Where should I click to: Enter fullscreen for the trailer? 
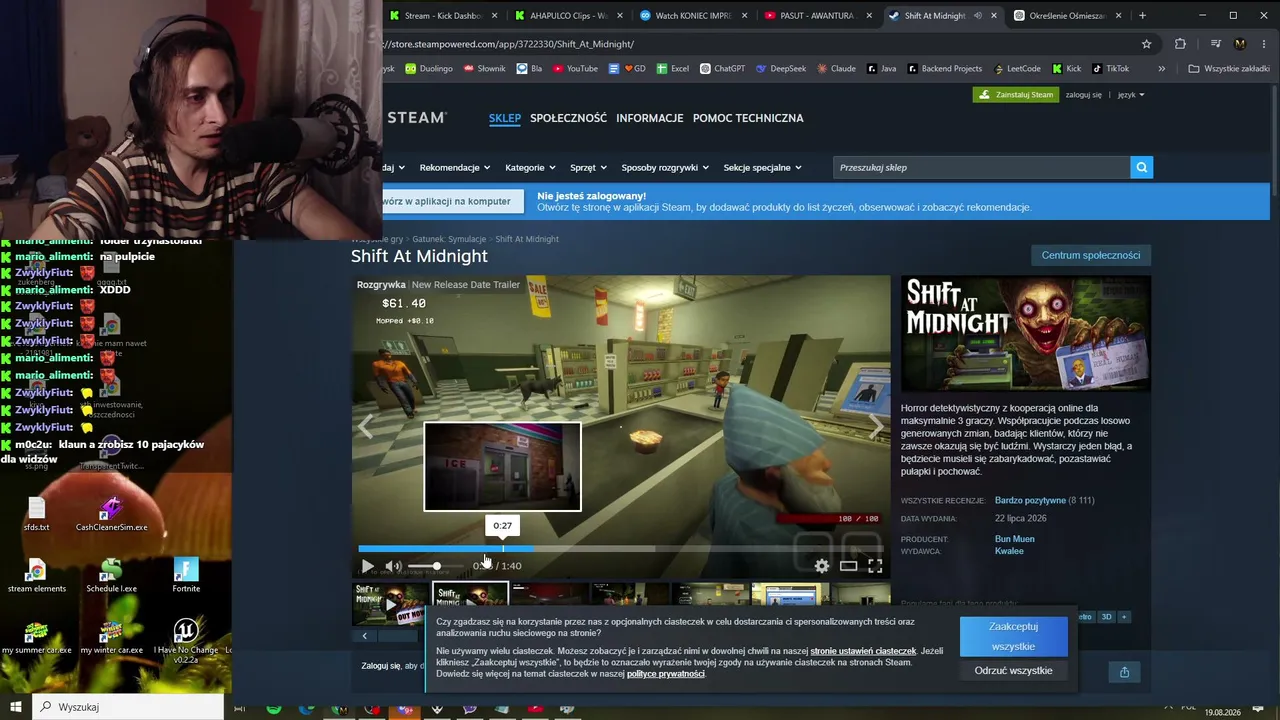click(x=875, y=566)
